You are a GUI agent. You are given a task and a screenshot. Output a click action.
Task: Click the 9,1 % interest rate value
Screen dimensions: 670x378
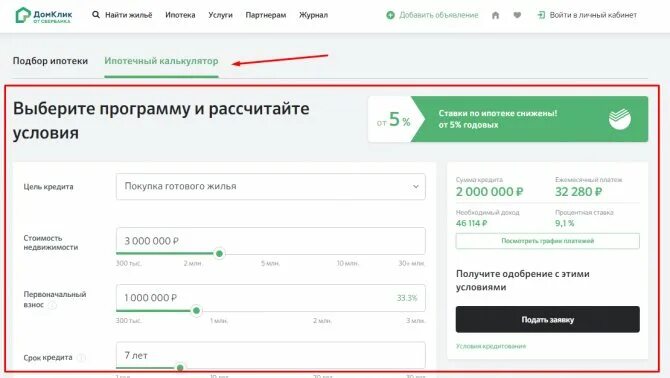[x=564, y=223]
